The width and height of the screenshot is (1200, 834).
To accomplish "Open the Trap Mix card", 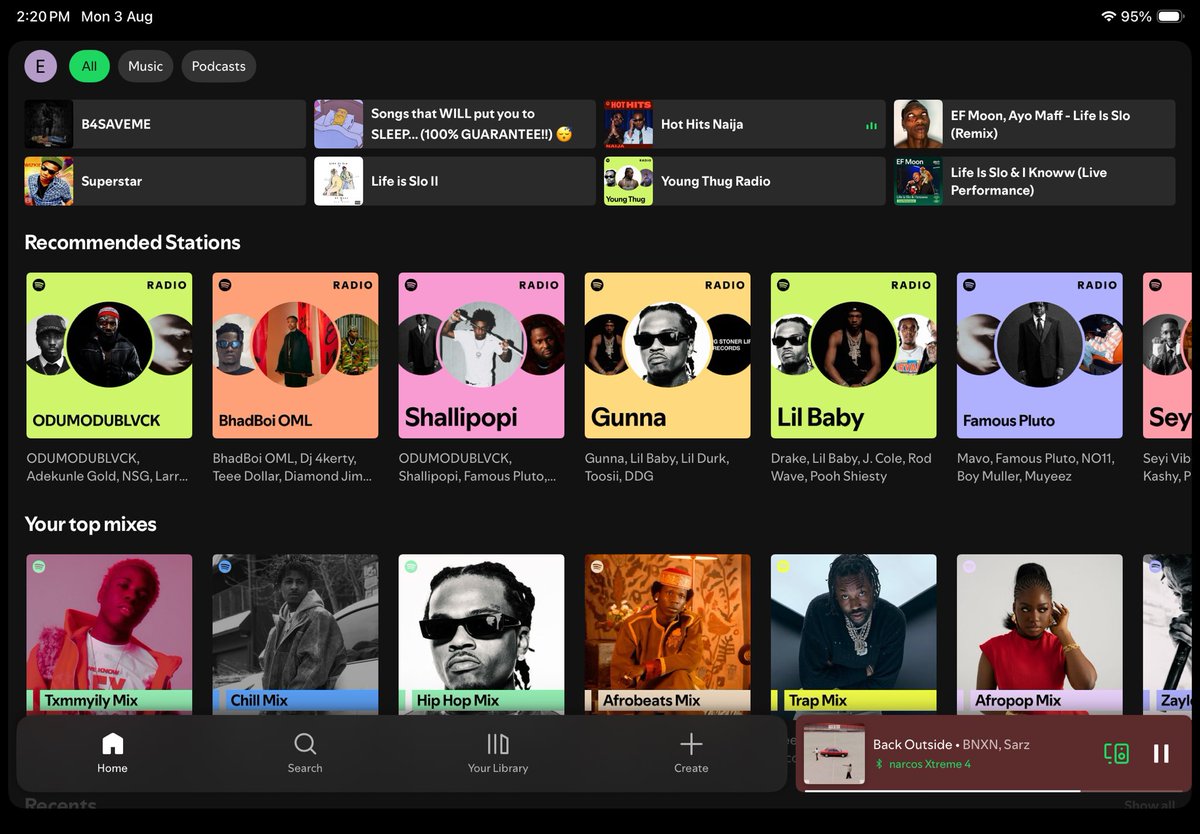I will (x=853, y=633).
